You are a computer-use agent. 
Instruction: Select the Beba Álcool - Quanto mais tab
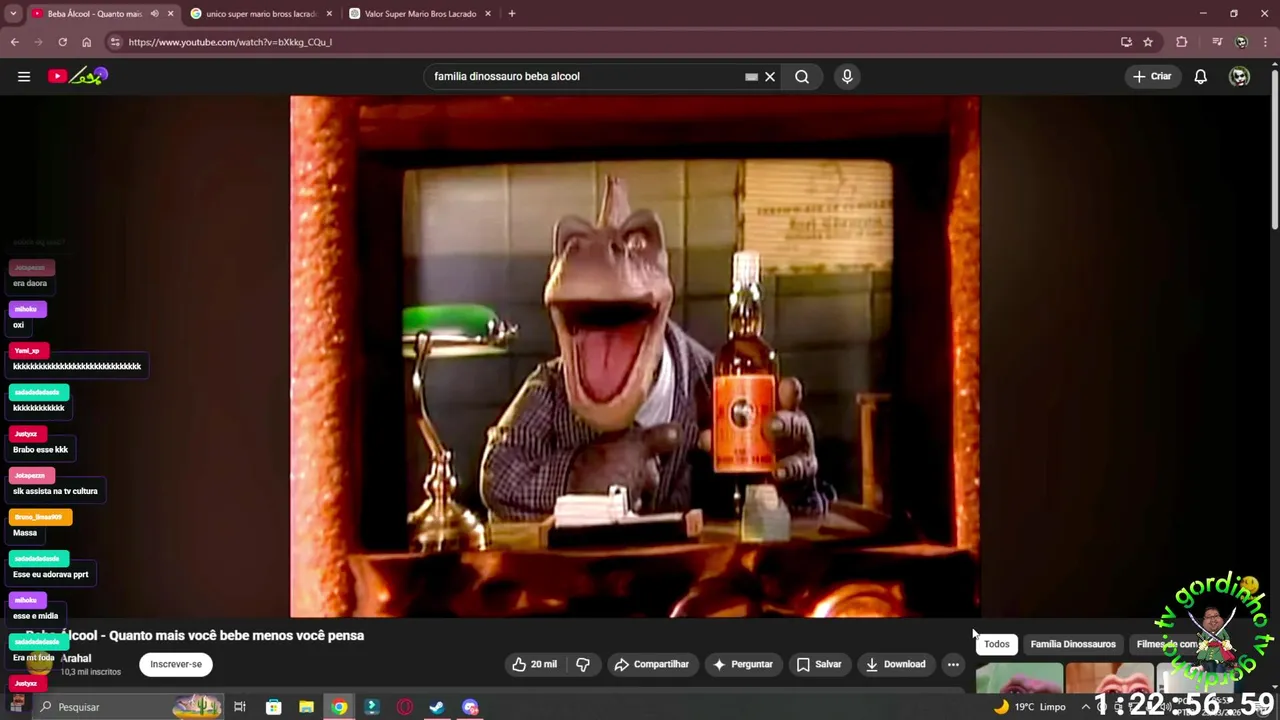(x=94, y=14)
